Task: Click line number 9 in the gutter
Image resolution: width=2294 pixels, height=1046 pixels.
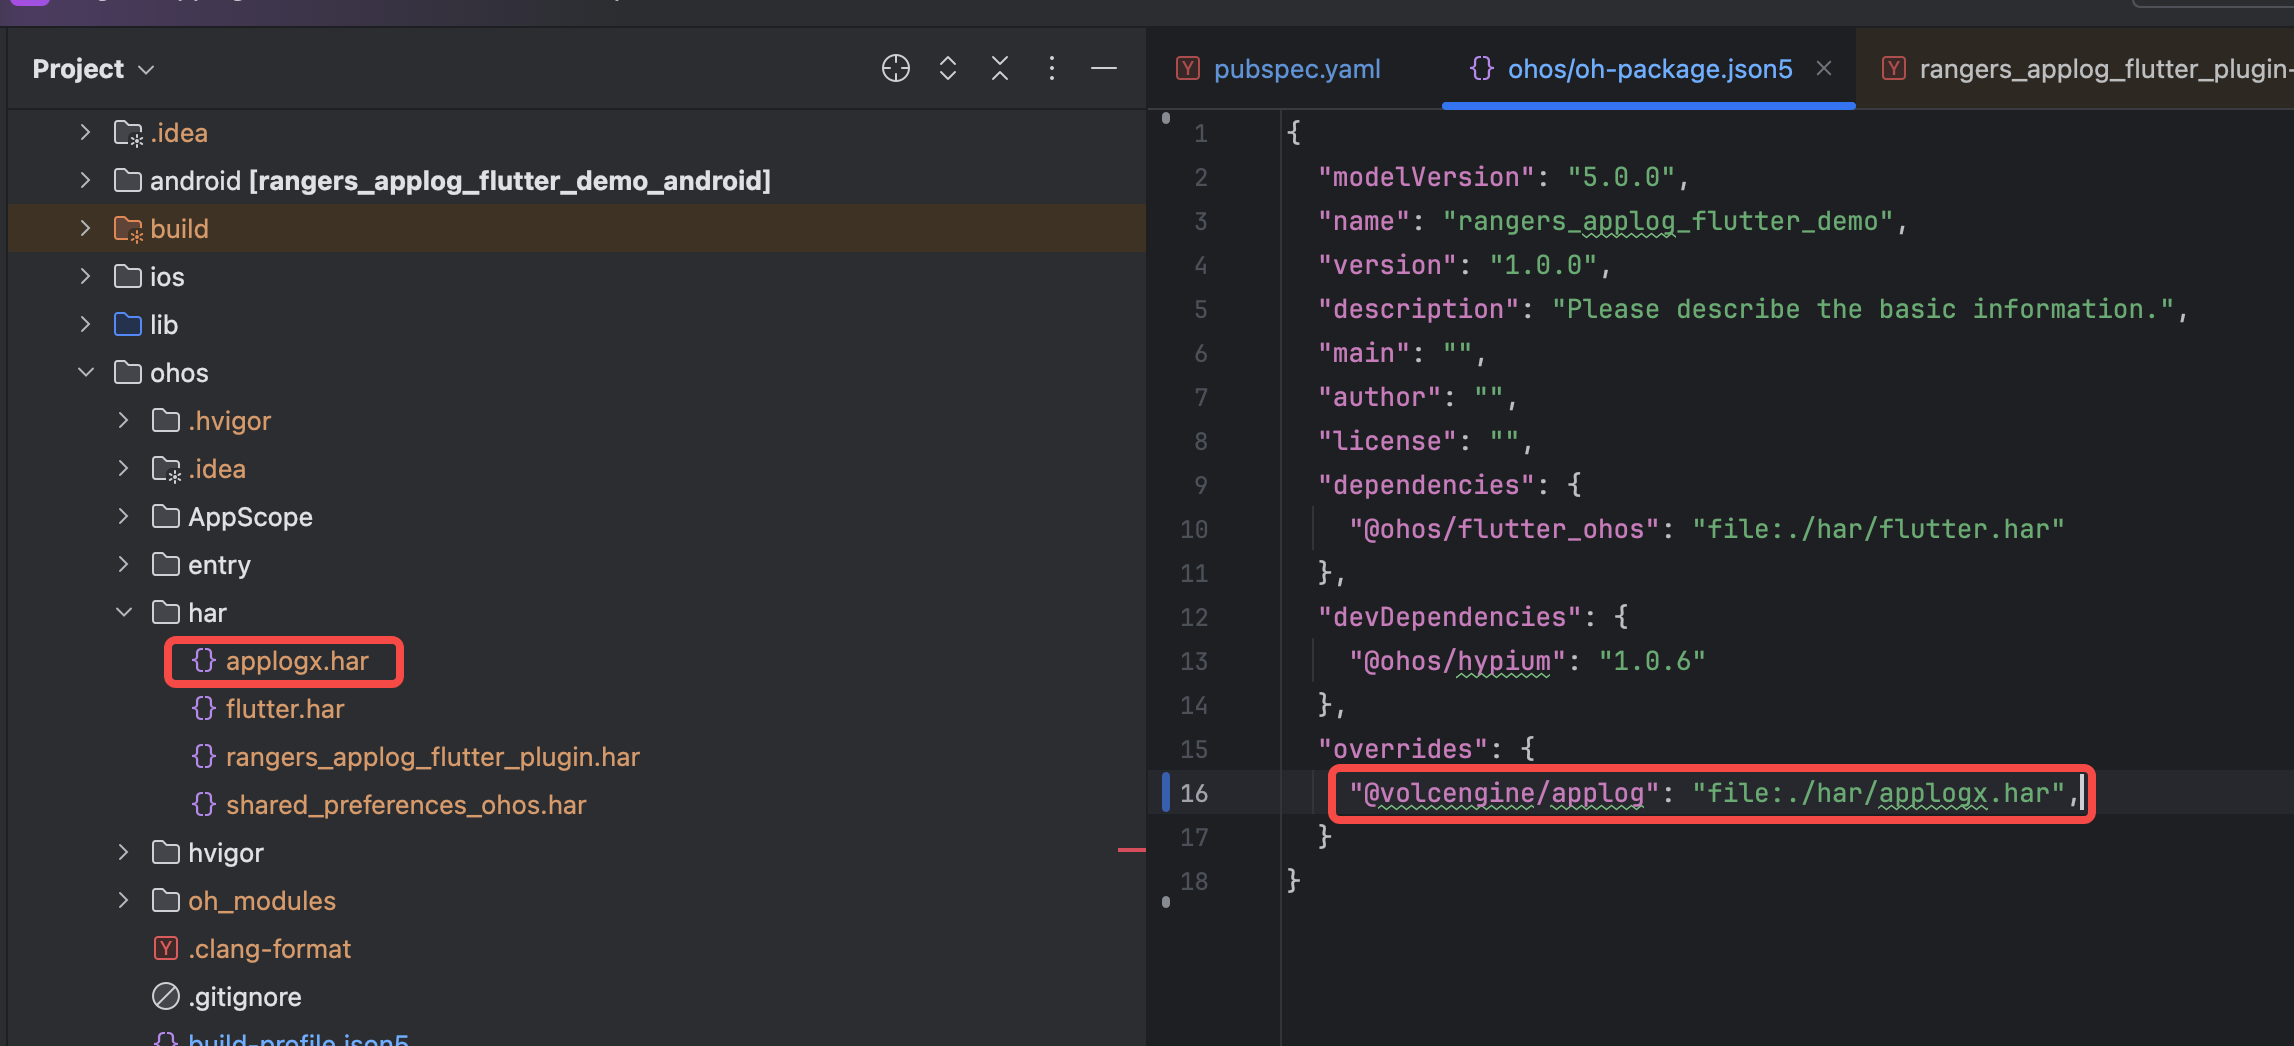Action: pyautogui.click(x=1201, y=485)
